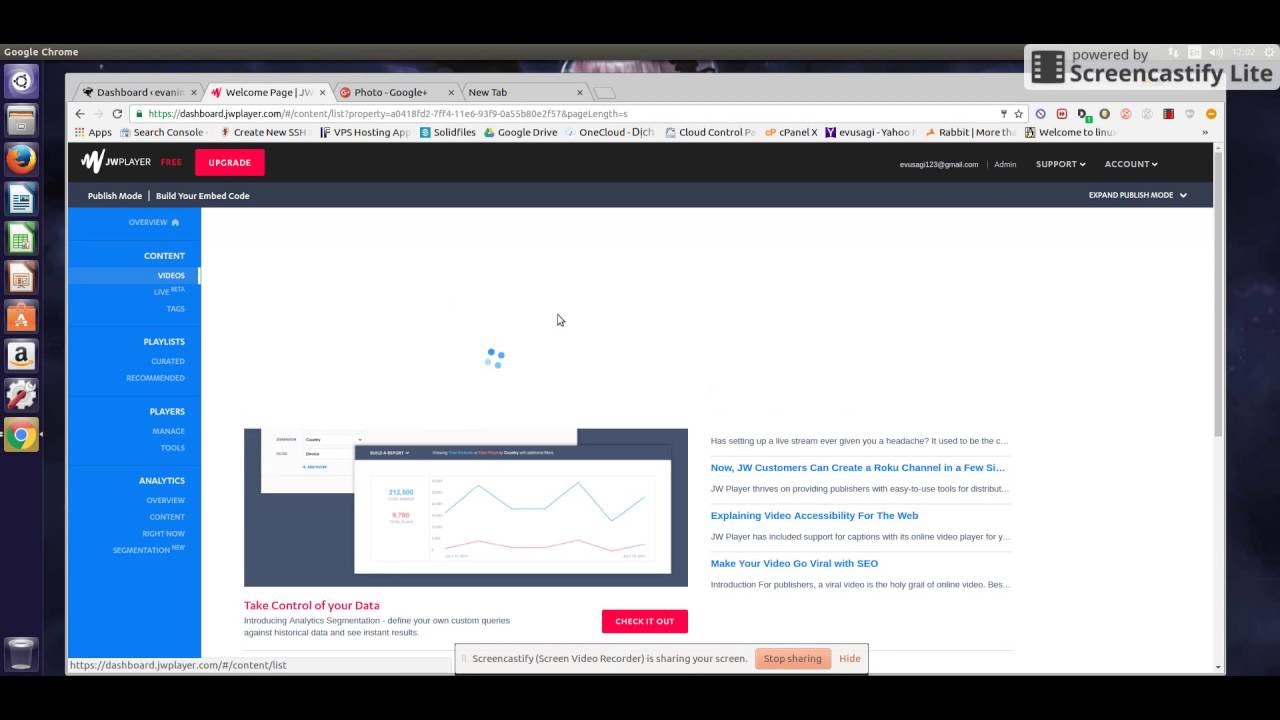Go to Overview in top sidebar
Viewport: 1280px width, 720px height.
[x=154, y=222]
